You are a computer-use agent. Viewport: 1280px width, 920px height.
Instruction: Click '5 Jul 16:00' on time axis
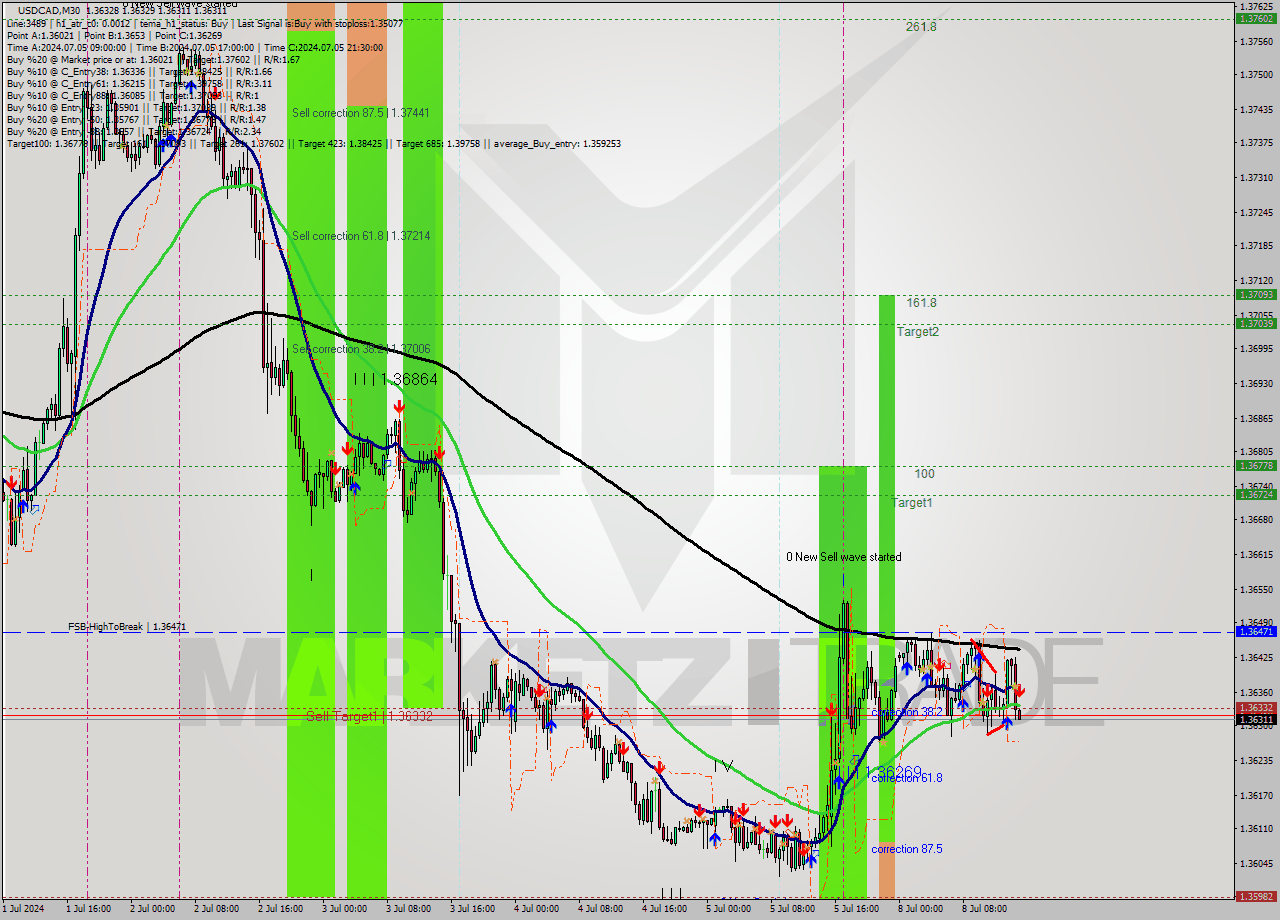(857, 909)
